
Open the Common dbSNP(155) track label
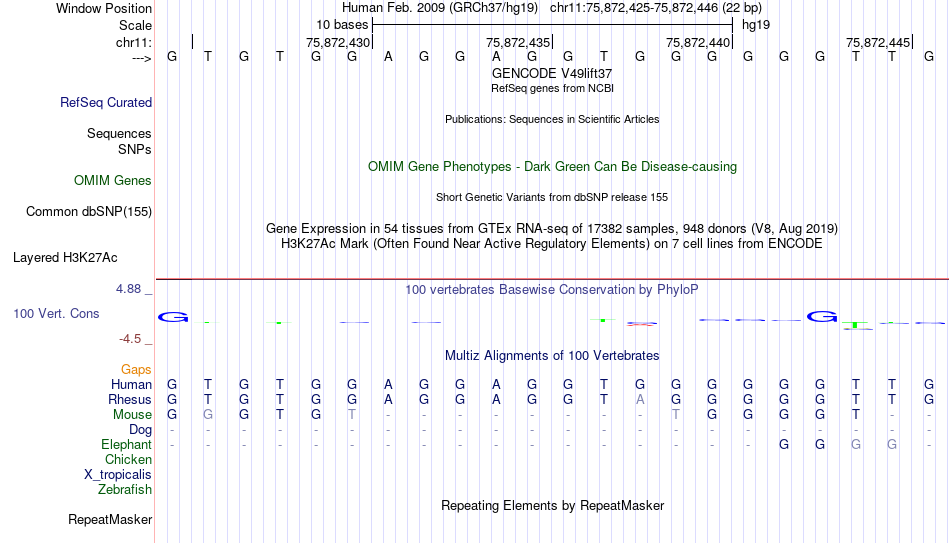pyautogui.click(x=89, y=212)
